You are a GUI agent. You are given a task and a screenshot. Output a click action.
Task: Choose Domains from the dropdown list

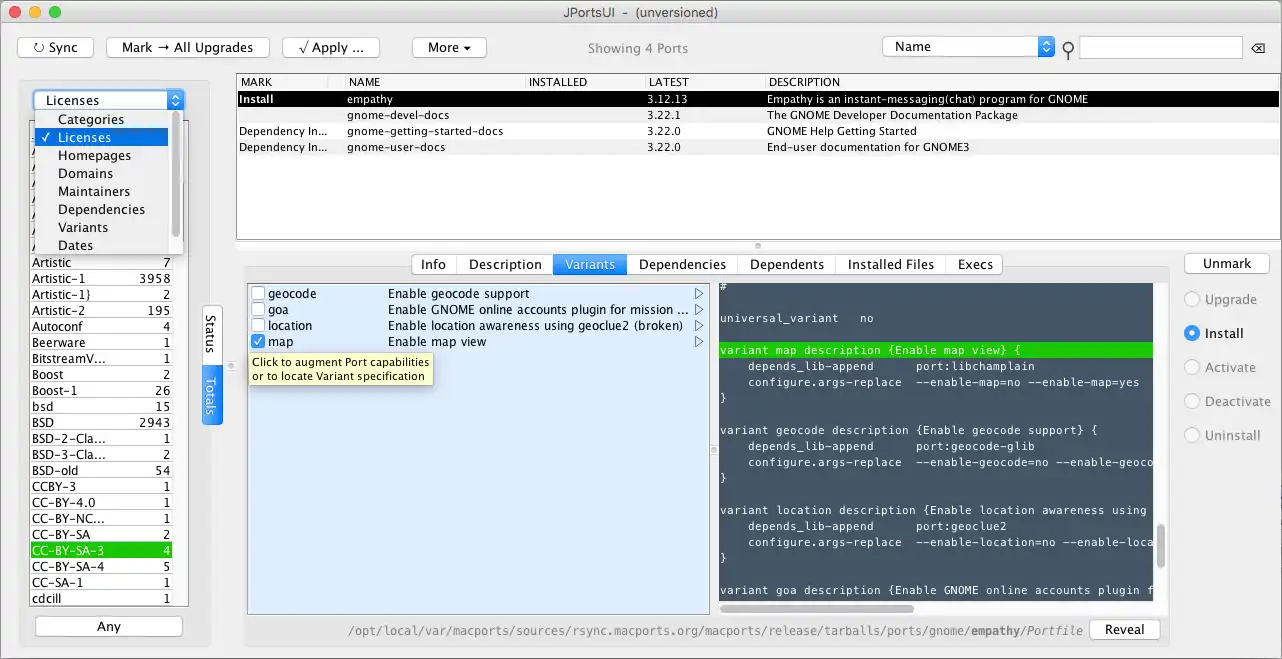click(103, 173)
